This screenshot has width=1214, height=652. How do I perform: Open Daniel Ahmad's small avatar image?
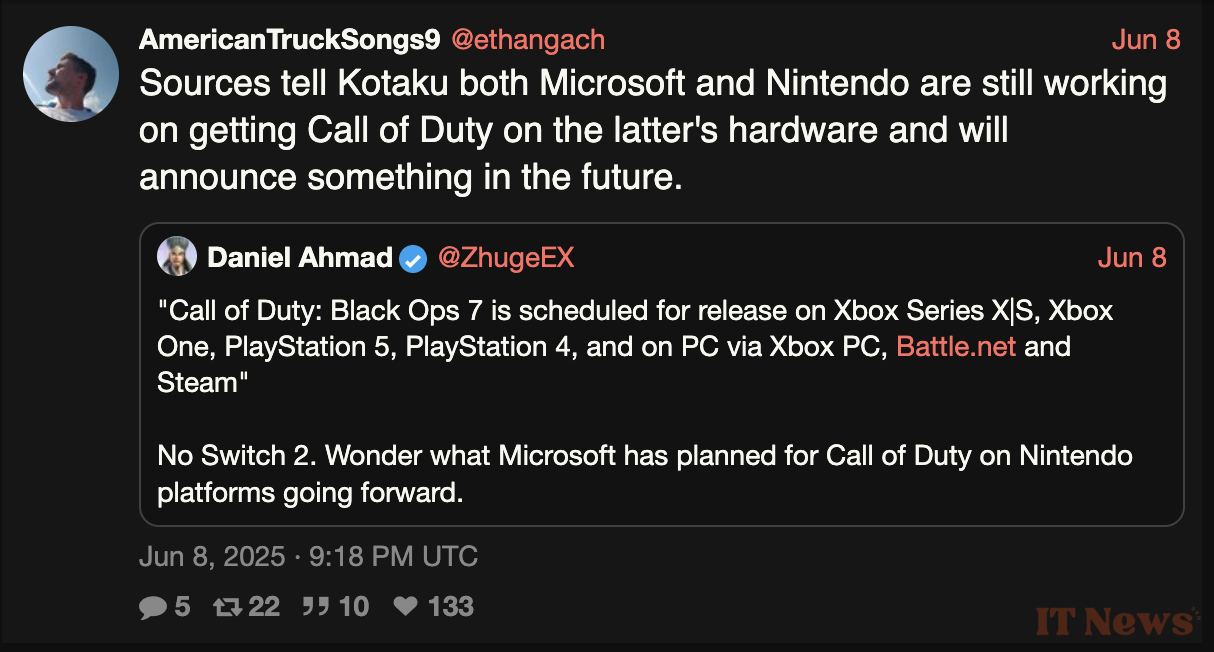(x=177, y=257)
